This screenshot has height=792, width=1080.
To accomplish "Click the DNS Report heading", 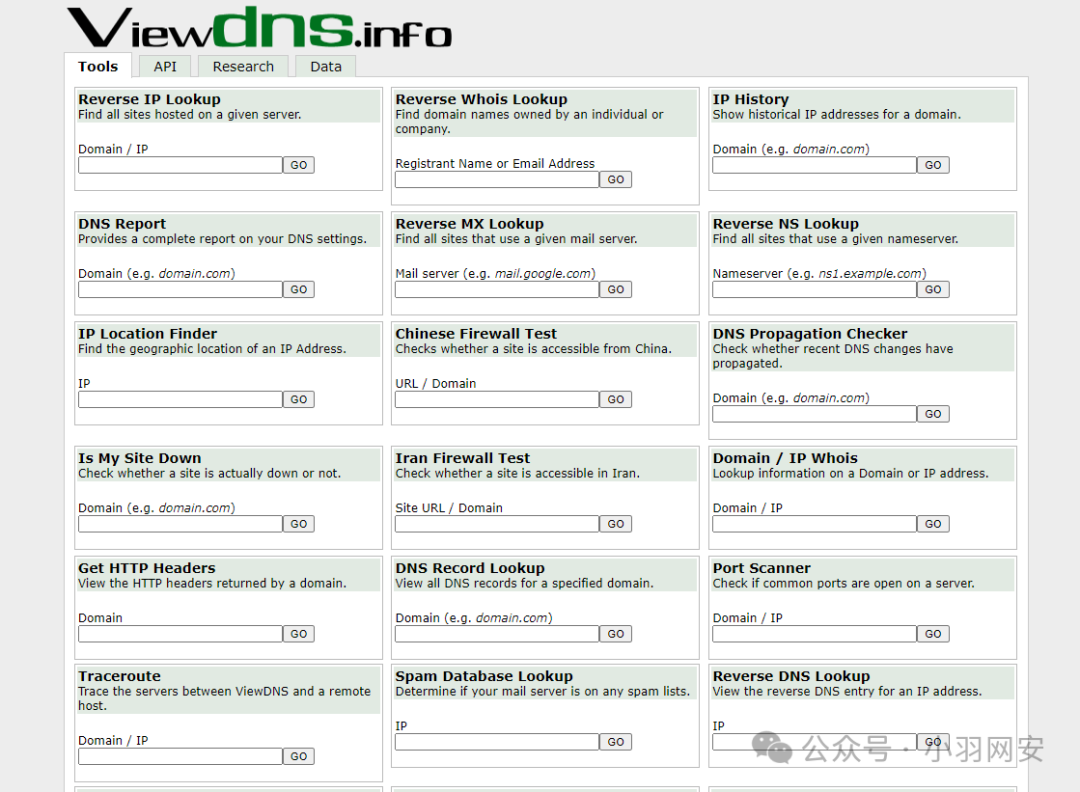I will coord(122,224).
